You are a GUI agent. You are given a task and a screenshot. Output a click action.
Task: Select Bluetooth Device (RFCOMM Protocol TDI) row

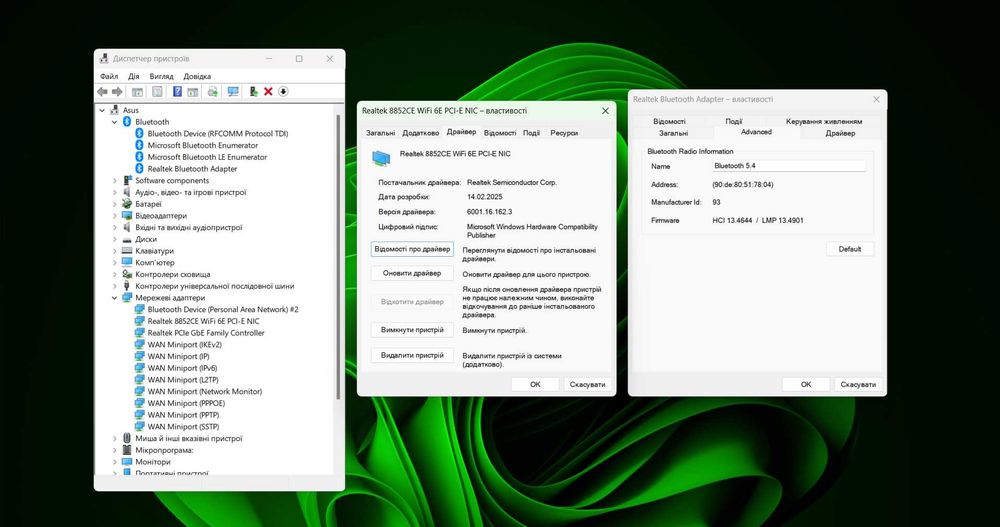tap(217, 134)
